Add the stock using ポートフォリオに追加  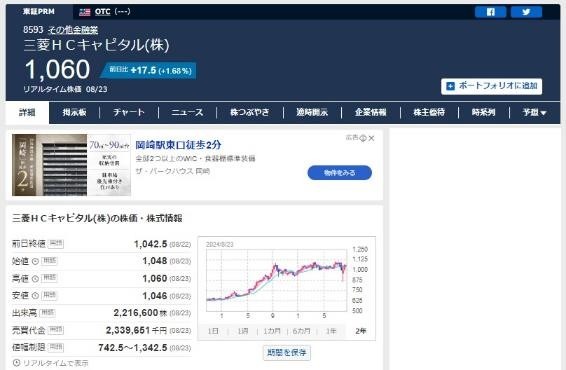(x=491, y=86)
